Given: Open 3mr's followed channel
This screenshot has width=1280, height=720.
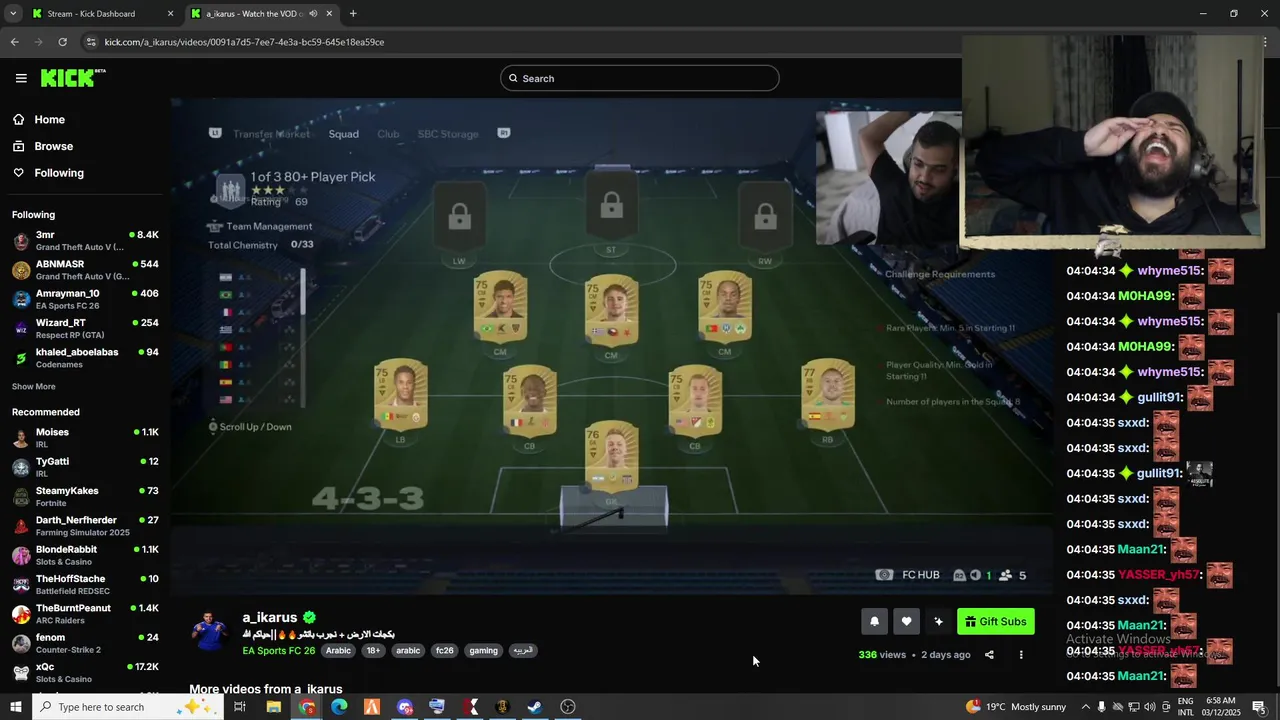Looking at the screenshot, I should [84, 241].
